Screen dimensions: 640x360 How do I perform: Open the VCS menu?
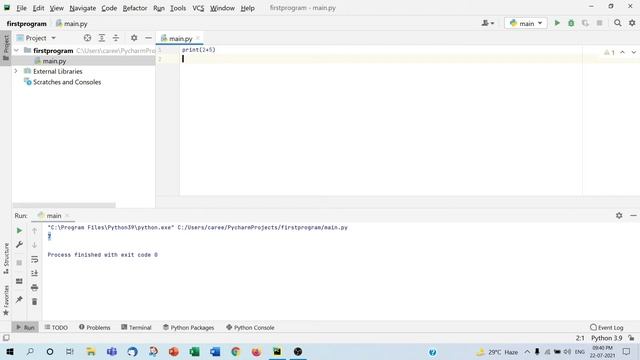point(198,8)
